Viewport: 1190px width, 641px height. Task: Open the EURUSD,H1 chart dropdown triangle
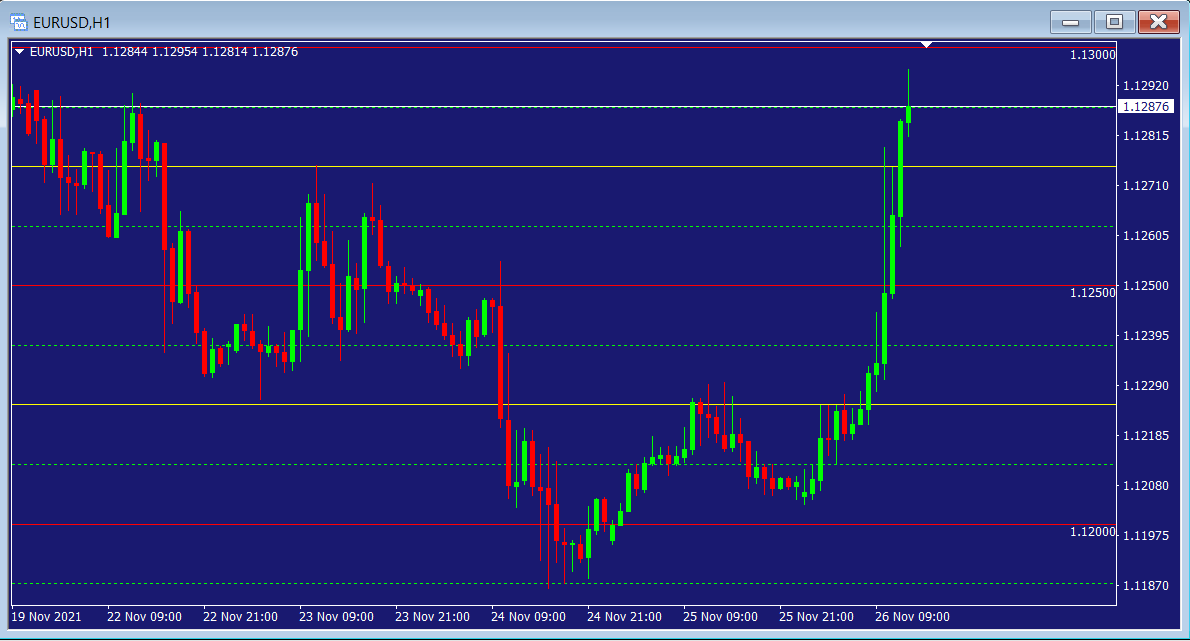pos(20,52)
